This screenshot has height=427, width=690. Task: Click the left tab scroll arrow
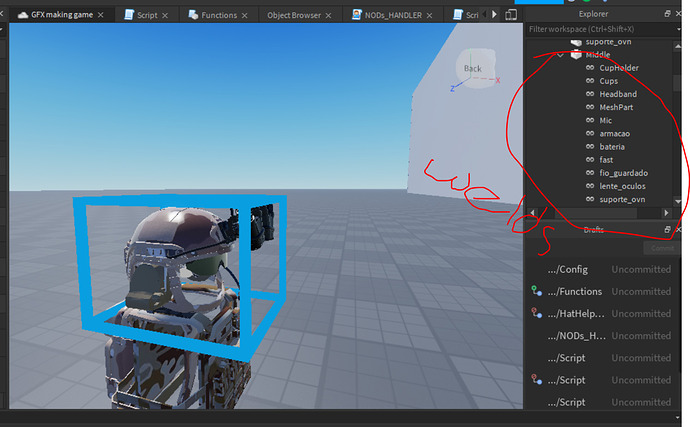(x=484, y=15)
